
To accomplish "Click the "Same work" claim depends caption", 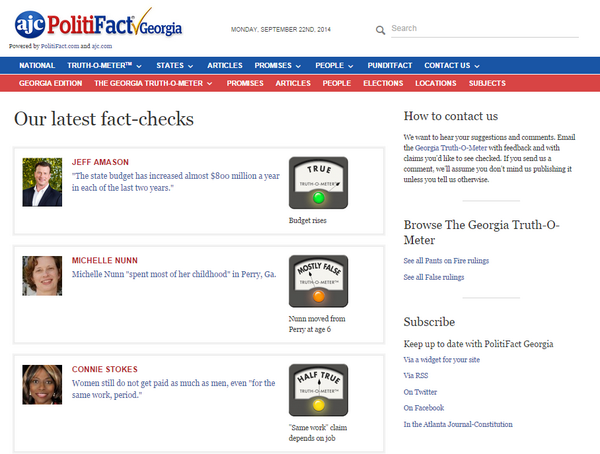I will pyautogui.click(x=318, y=433).
